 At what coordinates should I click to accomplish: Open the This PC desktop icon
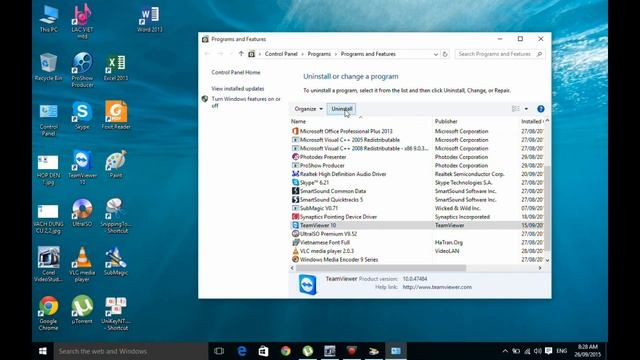click(49, 19)
